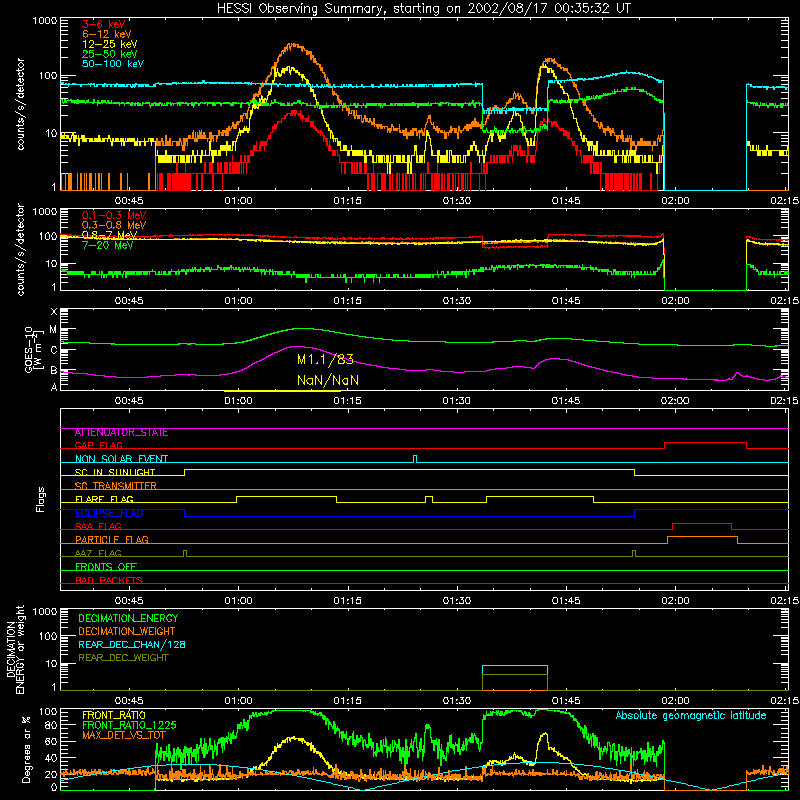Select the DECIMATION_ENERGY legend label
Screen dimensions: 800x800
click(x=128, y=618)
